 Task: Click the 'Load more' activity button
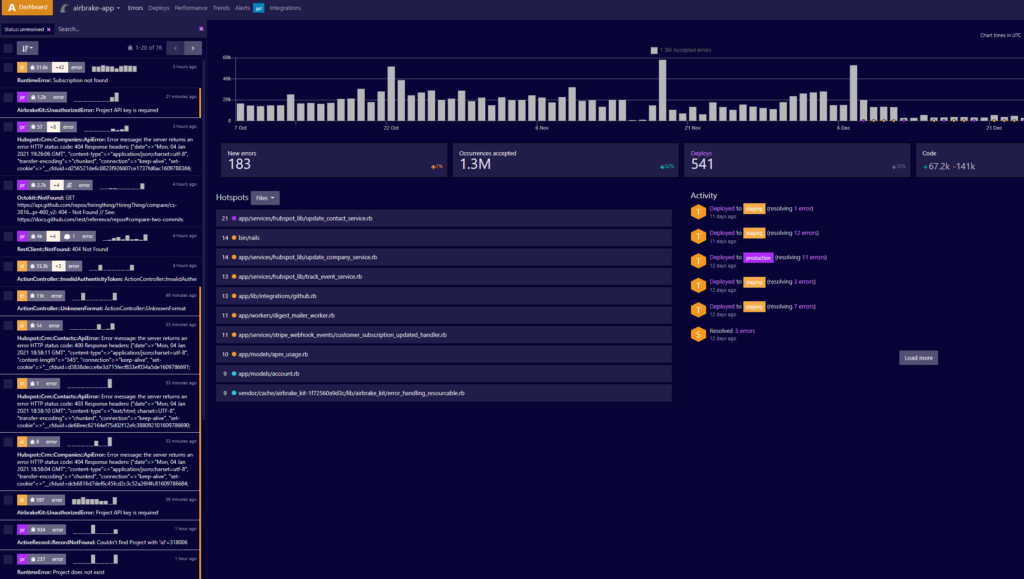click(x=918, y=358)
